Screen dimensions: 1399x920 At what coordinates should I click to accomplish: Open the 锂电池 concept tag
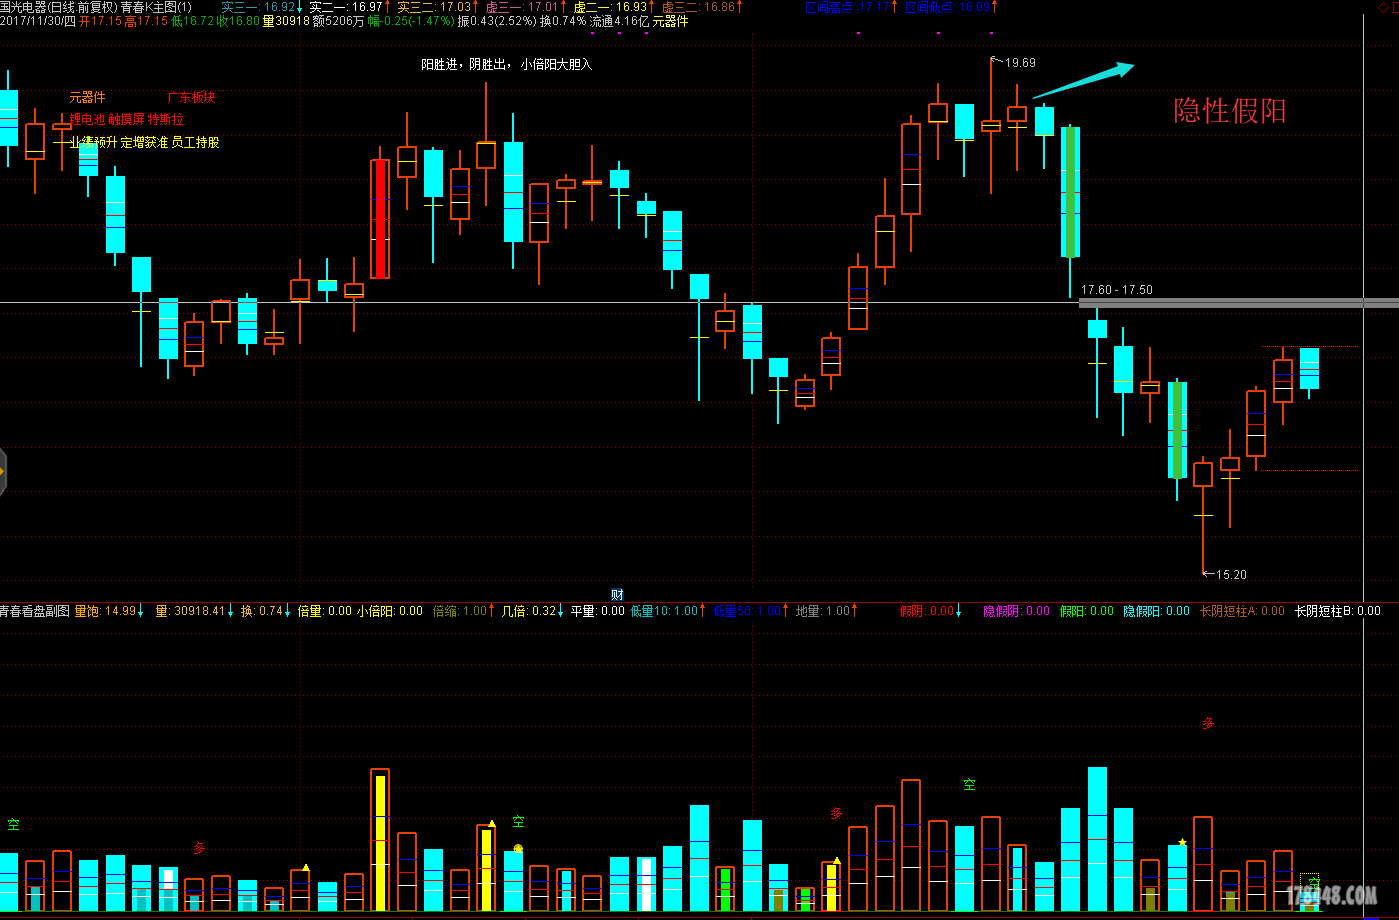point(87,119)
